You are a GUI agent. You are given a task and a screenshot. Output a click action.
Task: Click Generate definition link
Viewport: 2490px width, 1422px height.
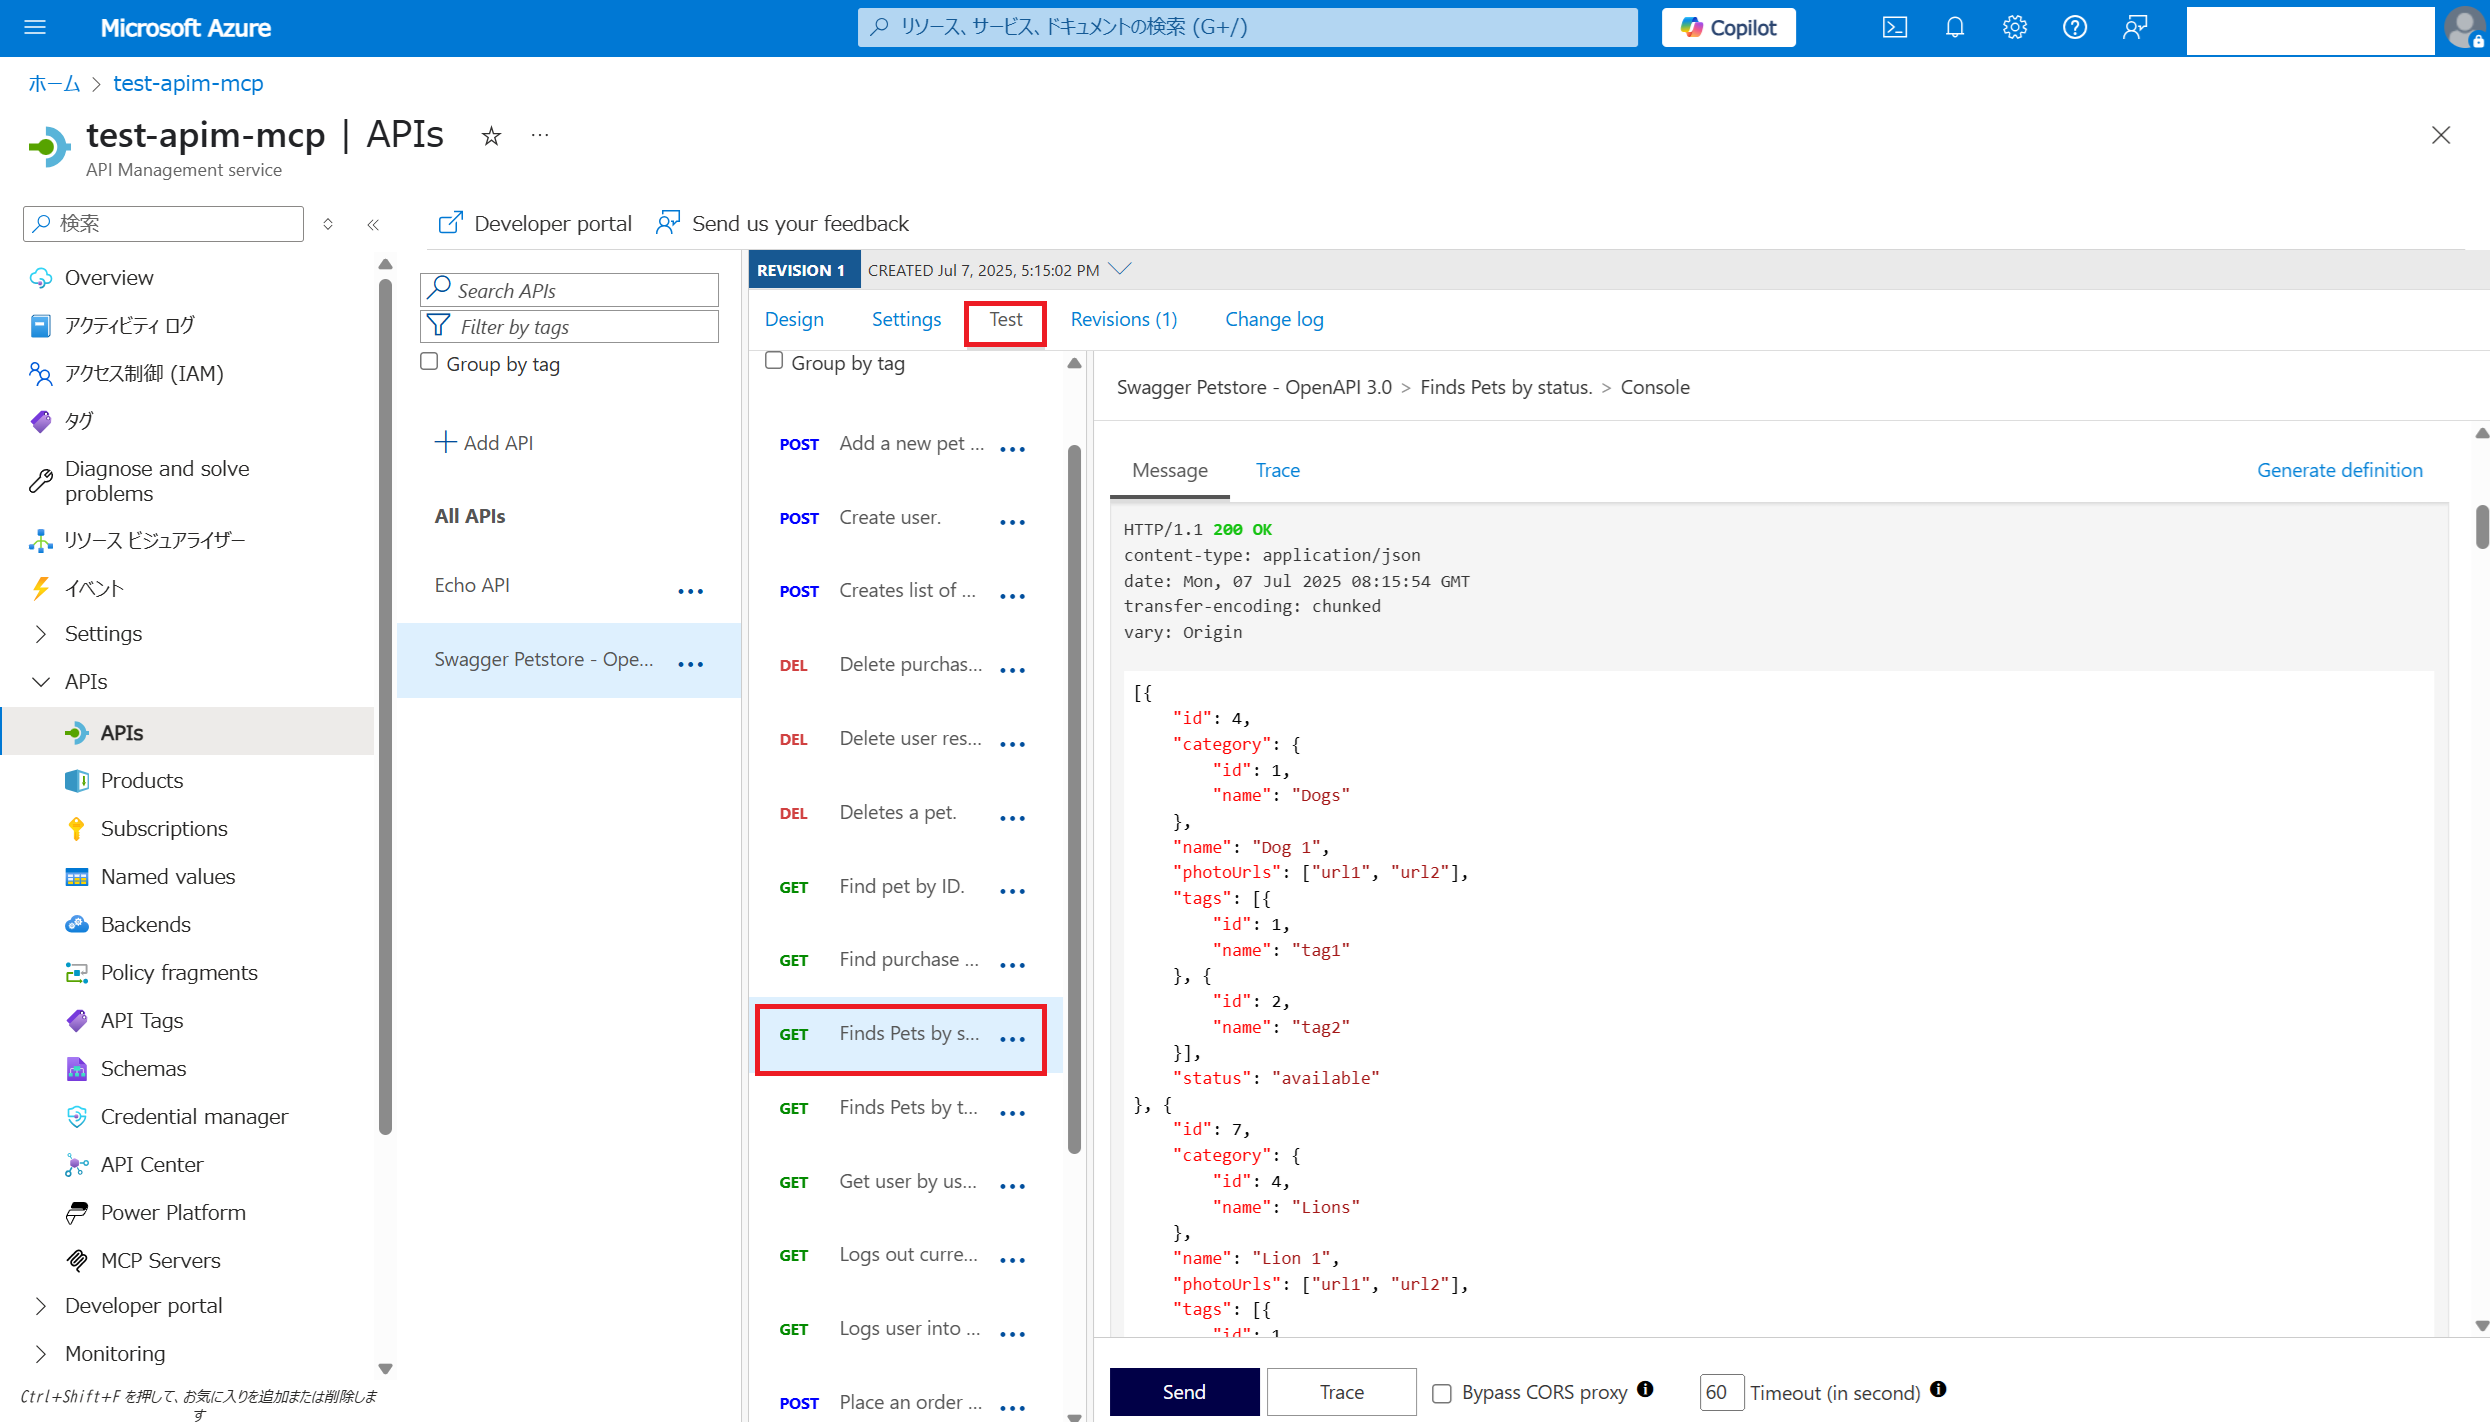2340,470
